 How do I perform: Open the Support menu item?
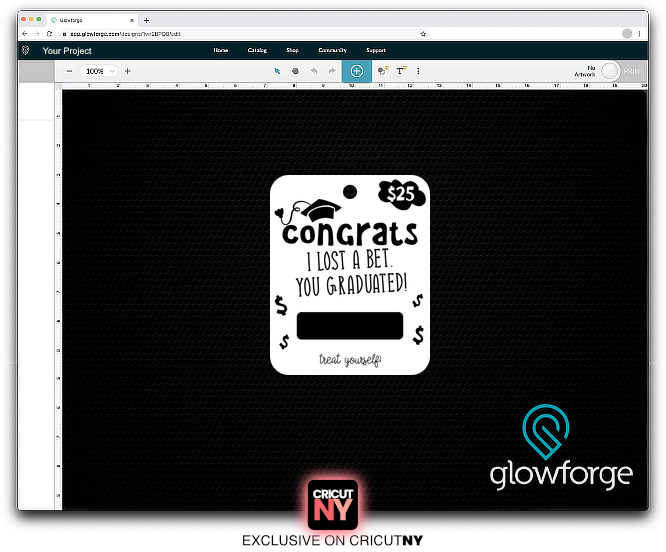[376, 50]
